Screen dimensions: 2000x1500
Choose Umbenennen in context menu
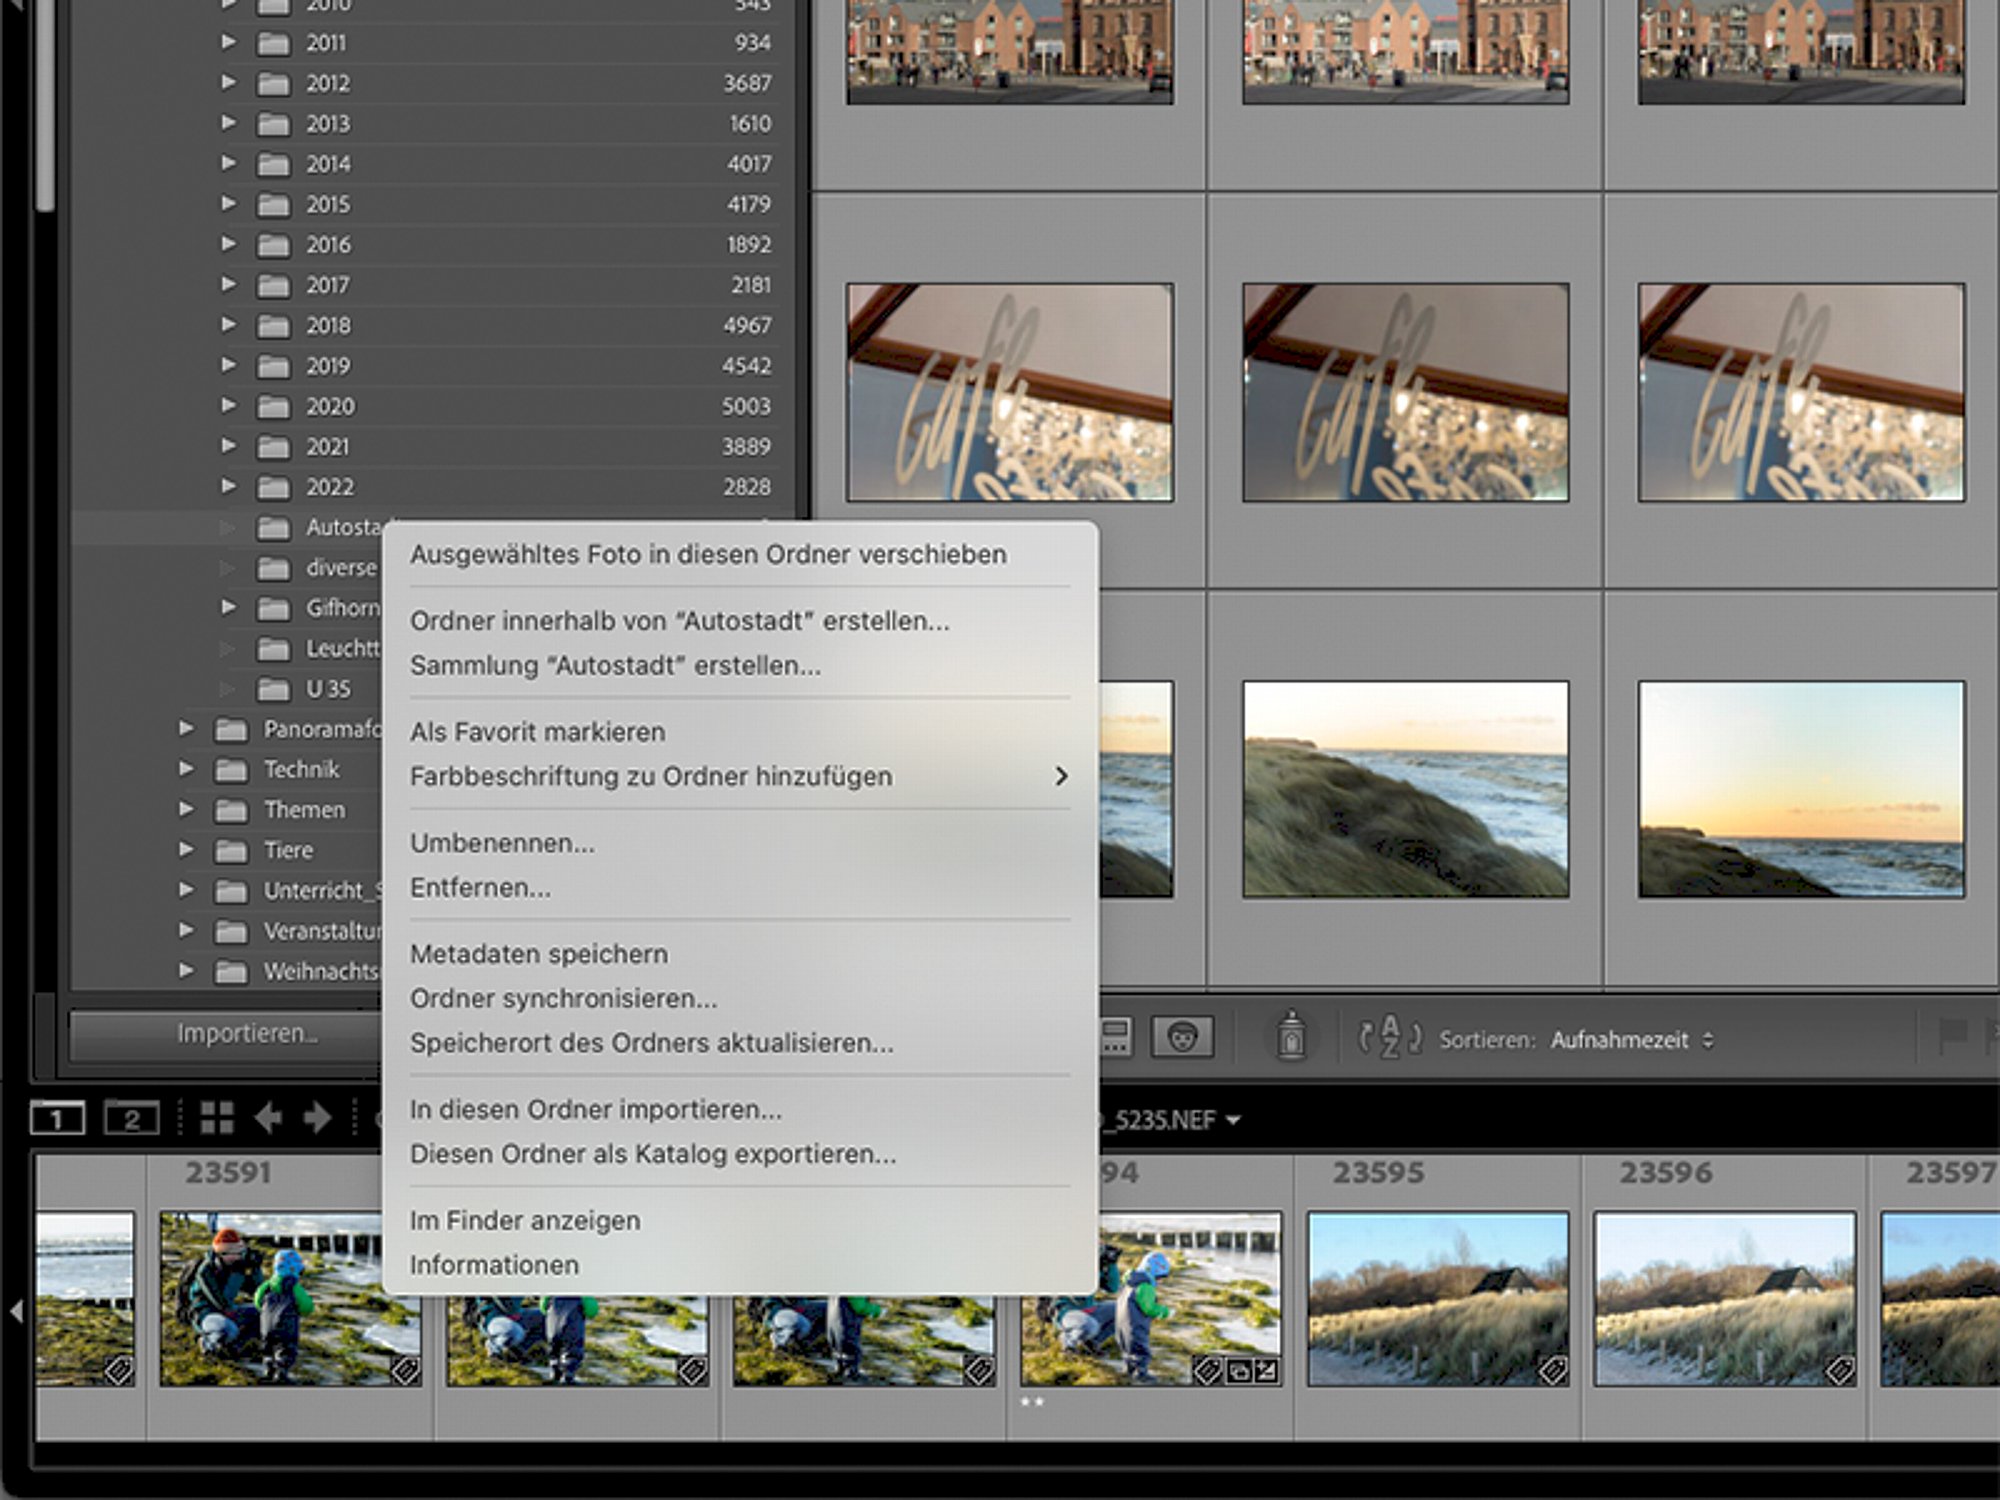pyautogui.click(x=740, y=843)
